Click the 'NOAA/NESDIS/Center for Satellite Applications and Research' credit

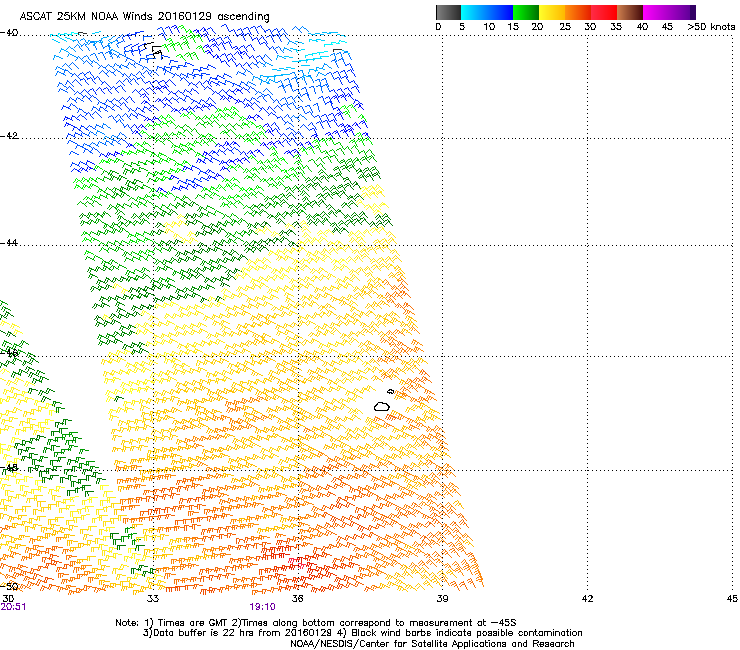point(432,644)
